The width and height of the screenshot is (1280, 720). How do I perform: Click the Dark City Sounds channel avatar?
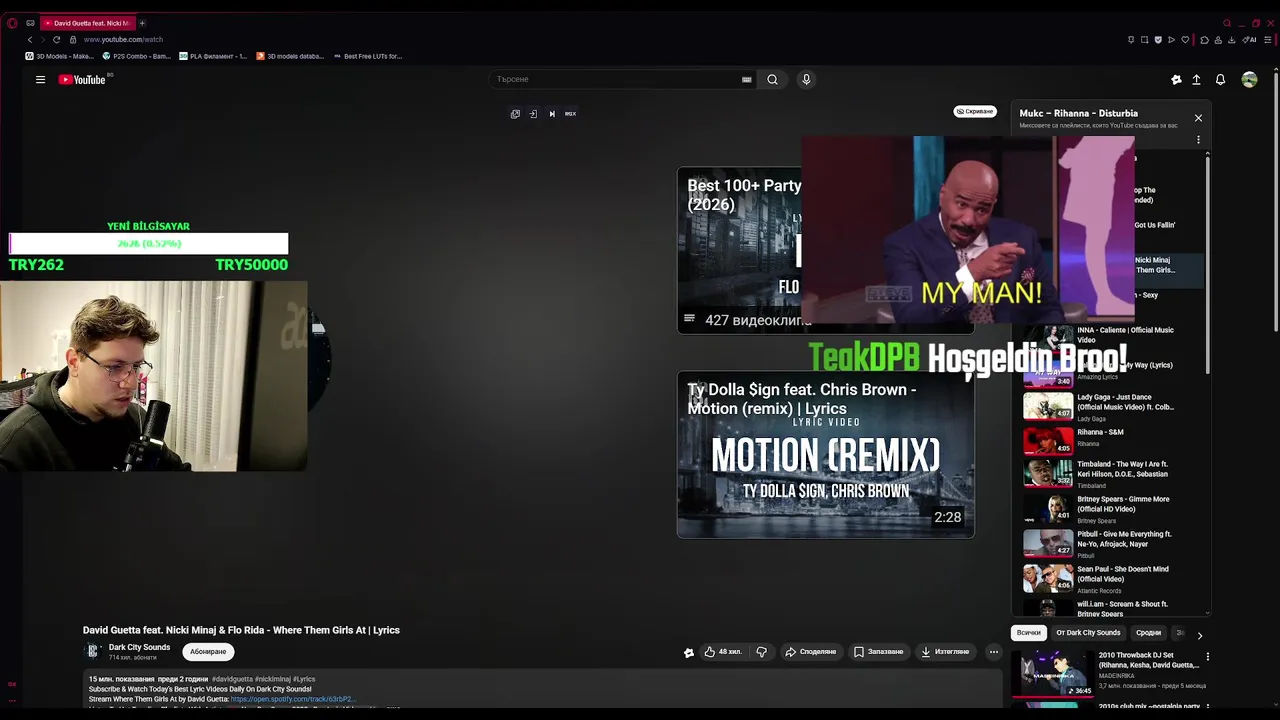(x=92, y=651)
